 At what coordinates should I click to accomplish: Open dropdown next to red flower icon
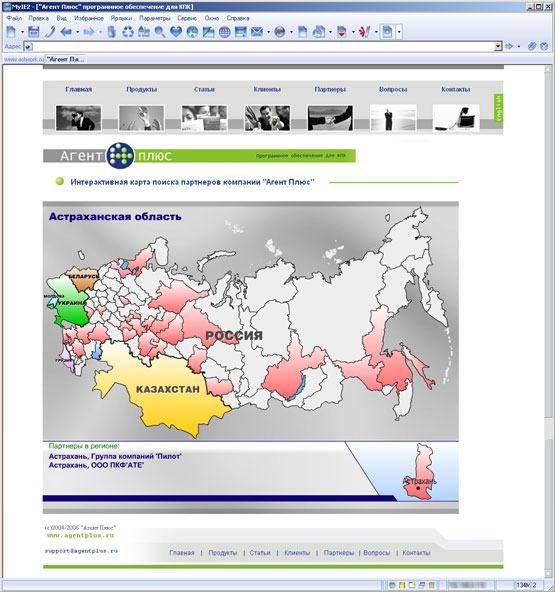(x=376, y=32)
